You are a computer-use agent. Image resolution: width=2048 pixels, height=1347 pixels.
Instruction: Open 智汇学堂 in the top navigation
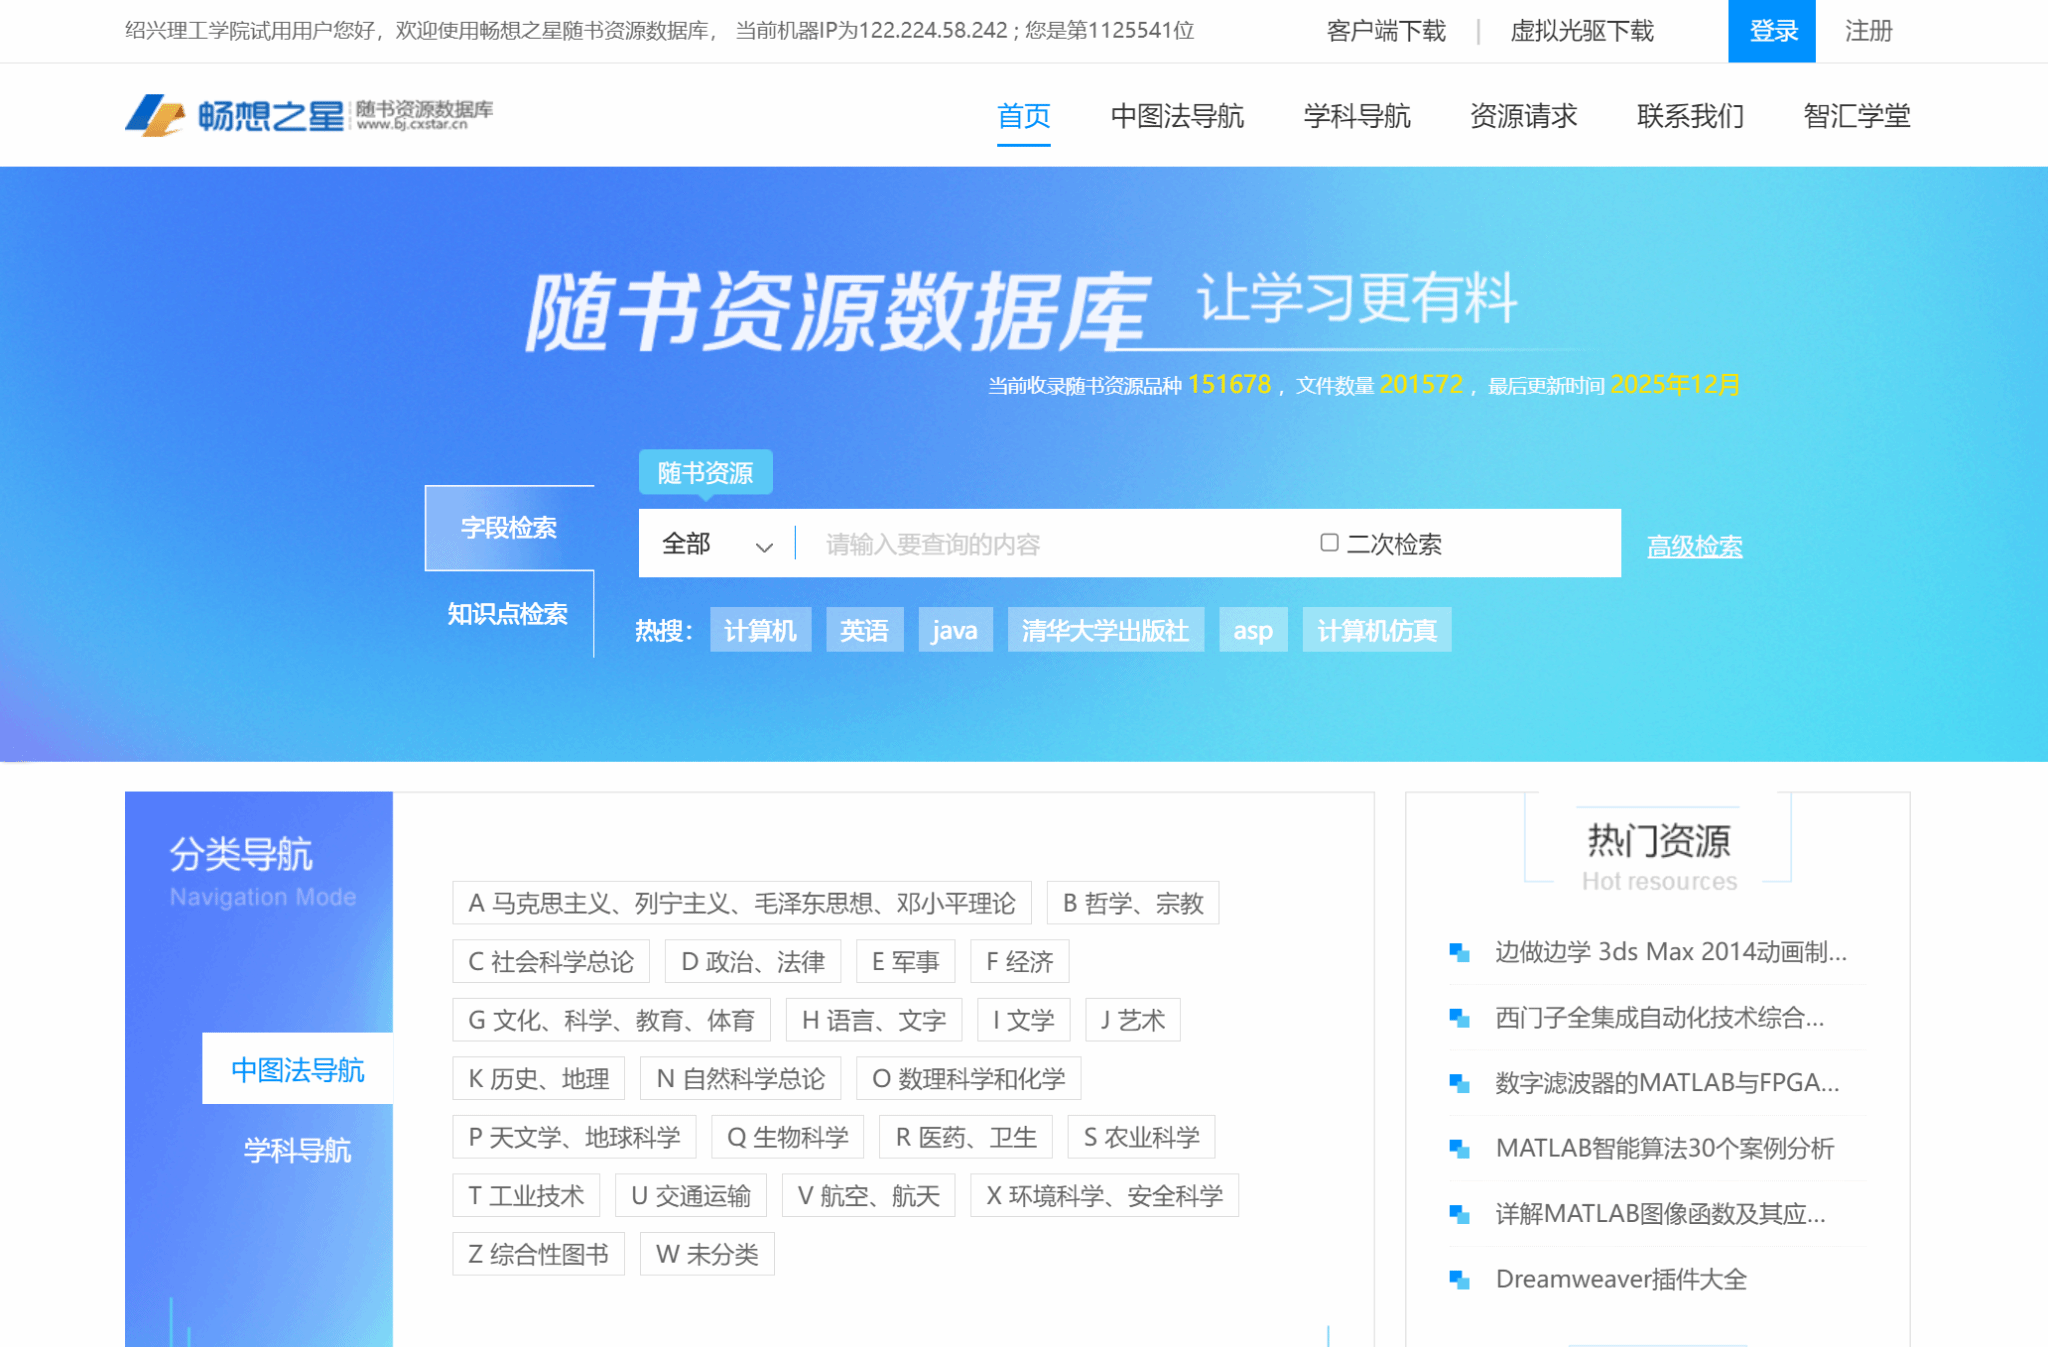1856,116
